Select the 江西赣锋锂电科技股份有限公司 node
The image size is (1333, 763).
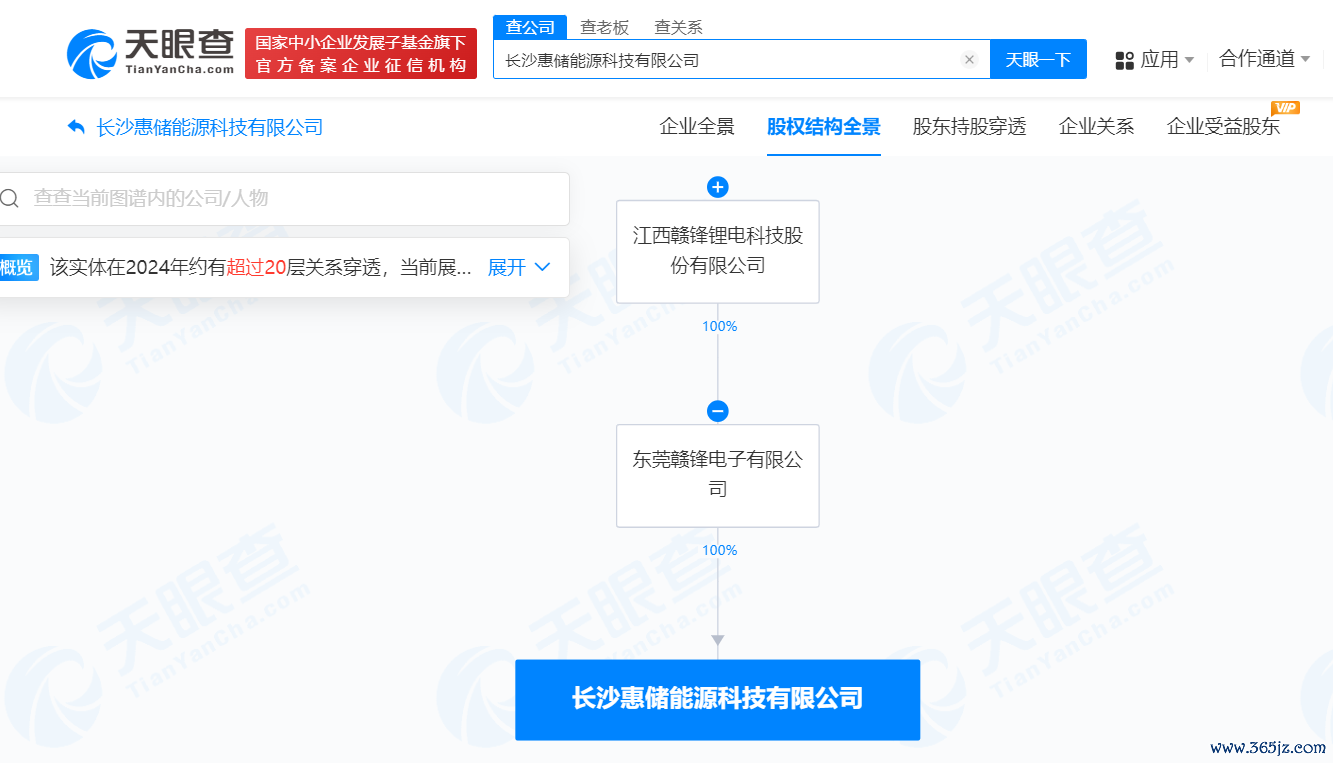[x=718, y=251]
